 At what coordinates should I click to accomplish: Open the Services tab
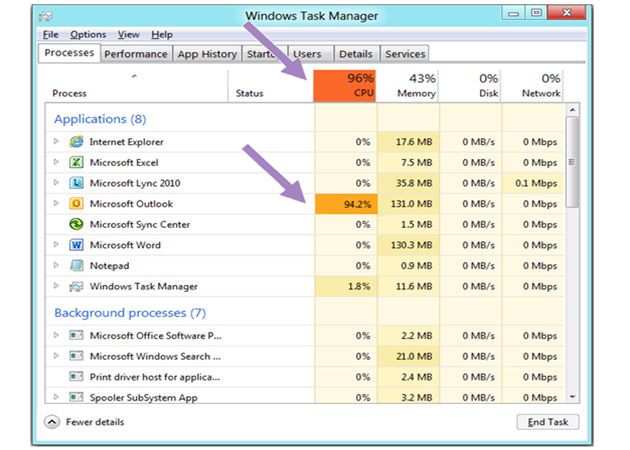(x=405, y=54)
